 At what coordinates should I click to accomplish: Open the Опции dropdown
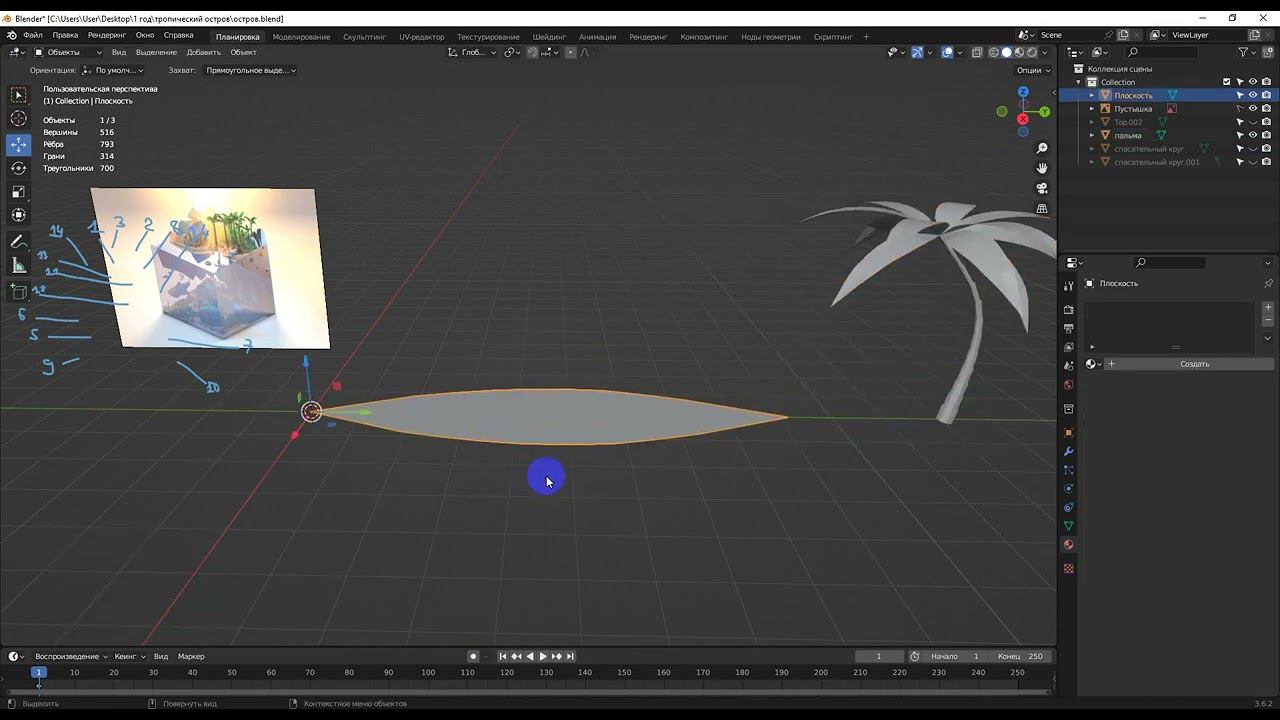click(x=1033, y=70)
